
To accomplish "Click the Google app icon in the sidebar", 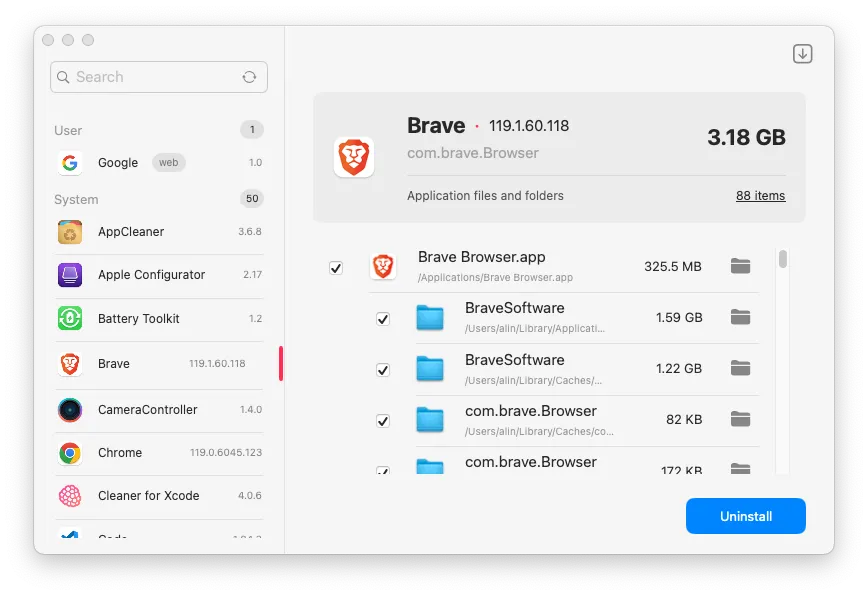I will tap(70, 163).
